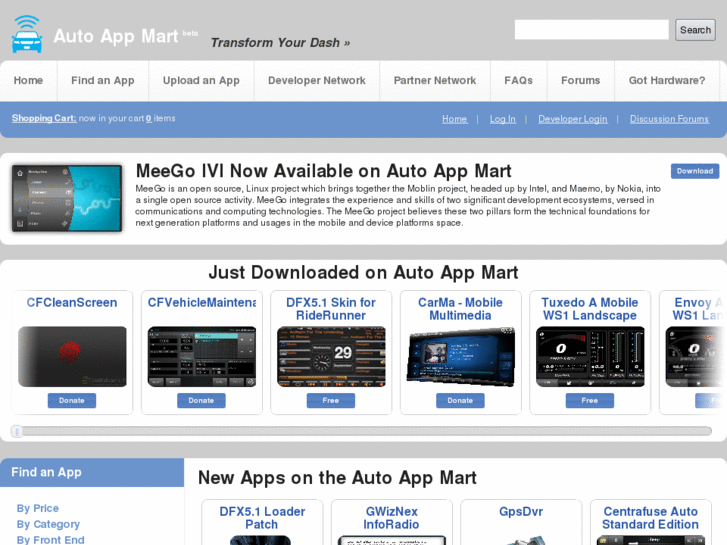Open the Tuxedo A Mobile WS1 Landscape title
The width and height of the screenshot is (727, 545).
click(x=590, y=309)
